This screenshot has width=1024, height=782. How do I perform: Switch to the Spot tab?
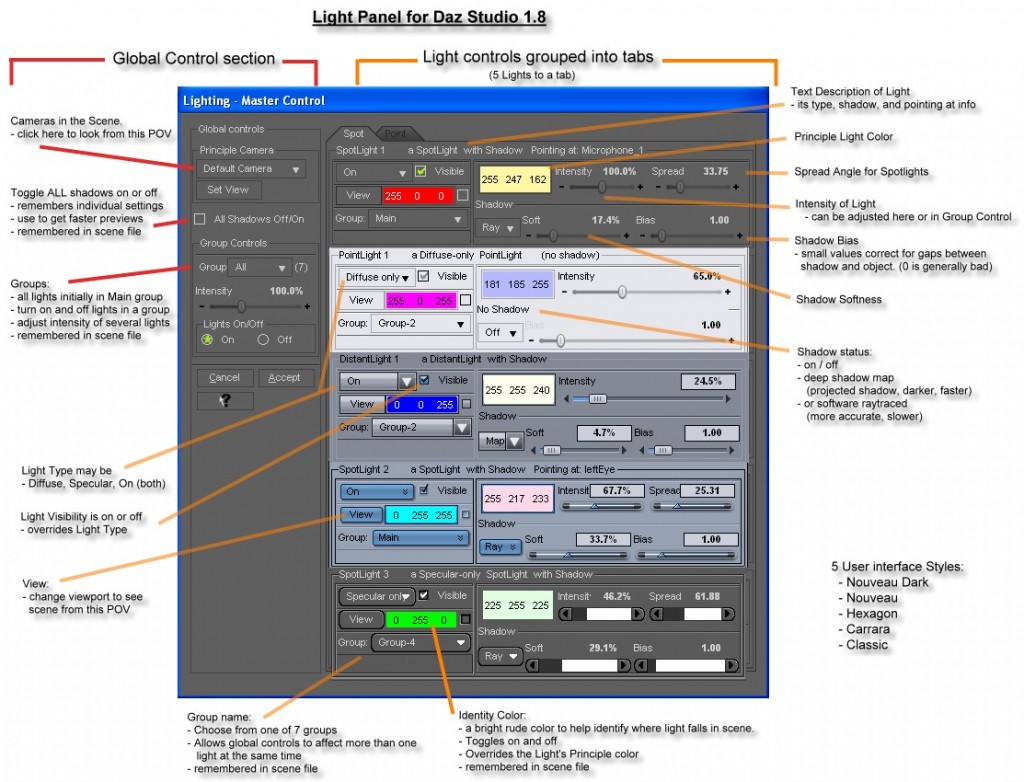click(353, 133)
